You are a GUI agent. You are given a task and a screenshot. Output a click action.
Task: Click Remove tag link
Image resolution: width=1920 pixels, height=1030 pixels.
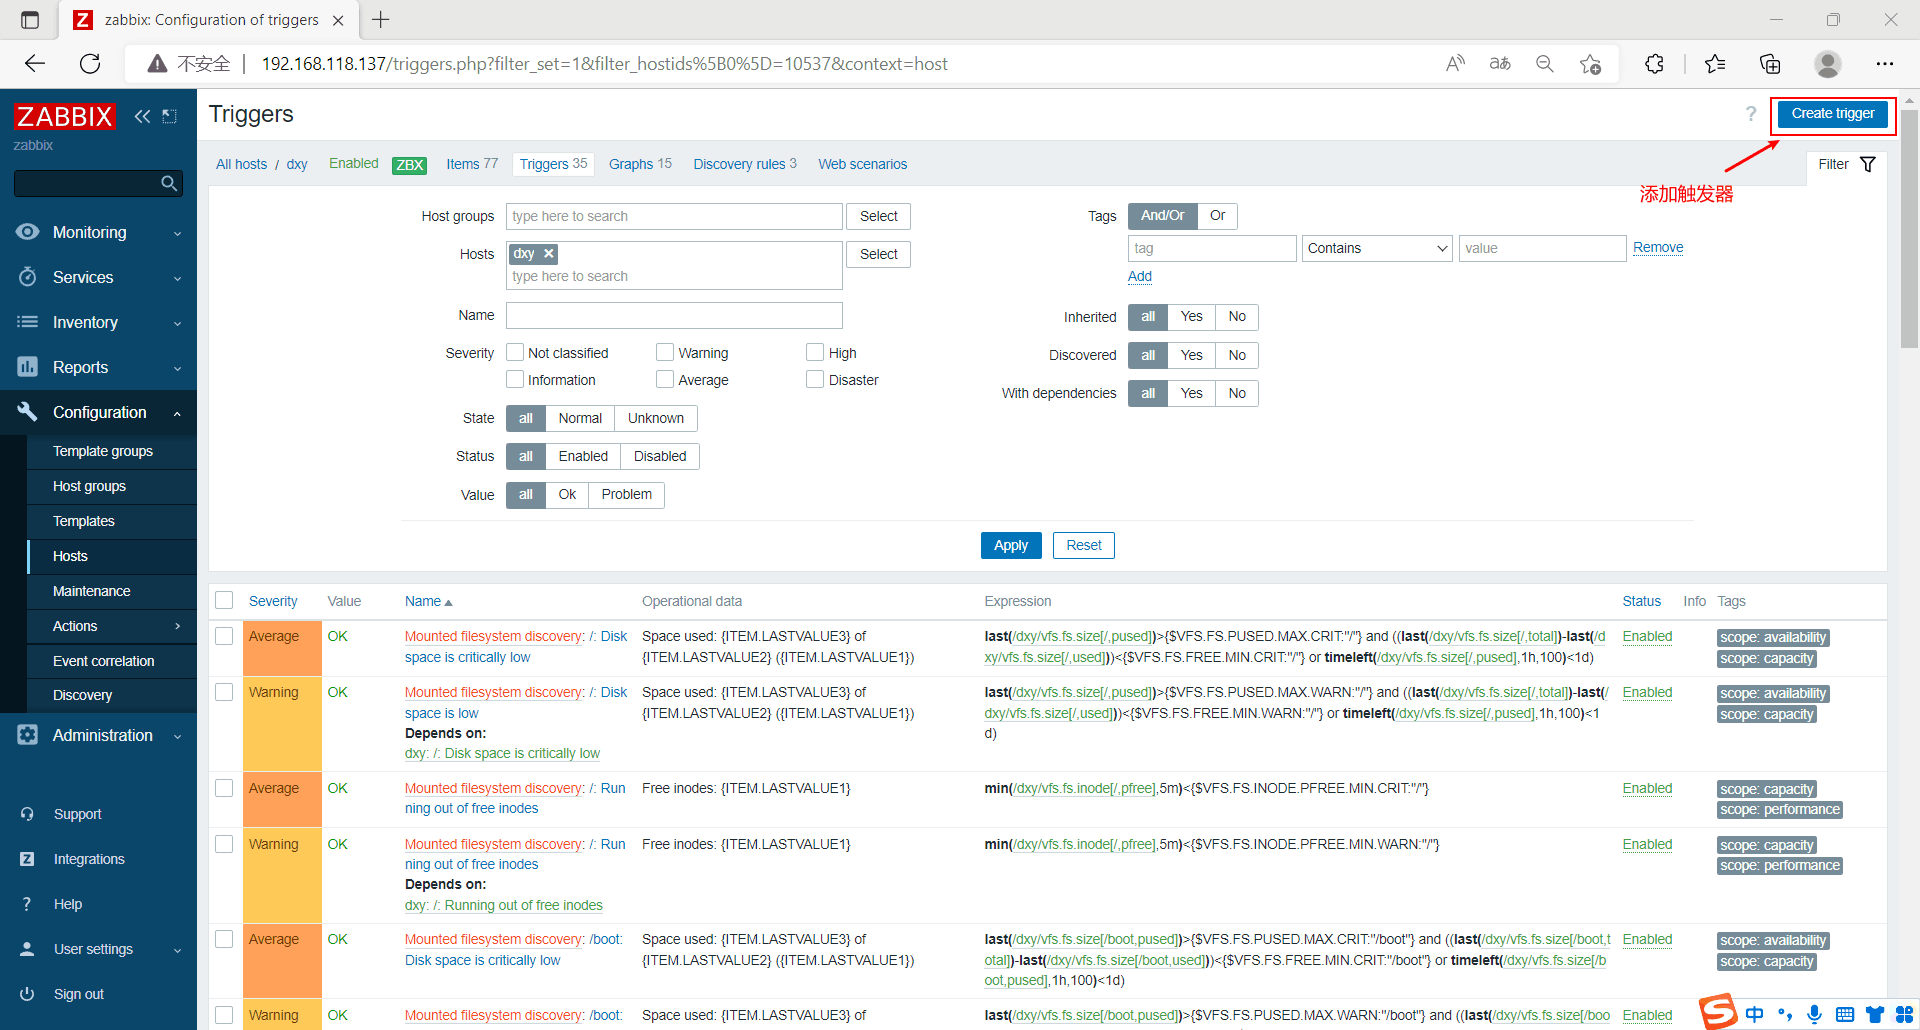click(1658, 247)
